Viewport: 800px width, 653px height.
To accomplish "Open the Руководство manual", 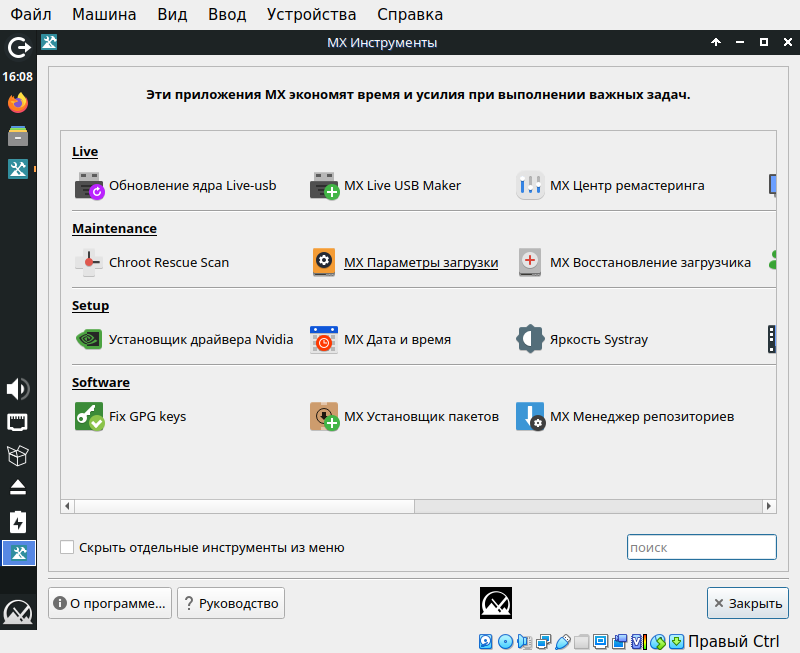I will pos(231,604).
